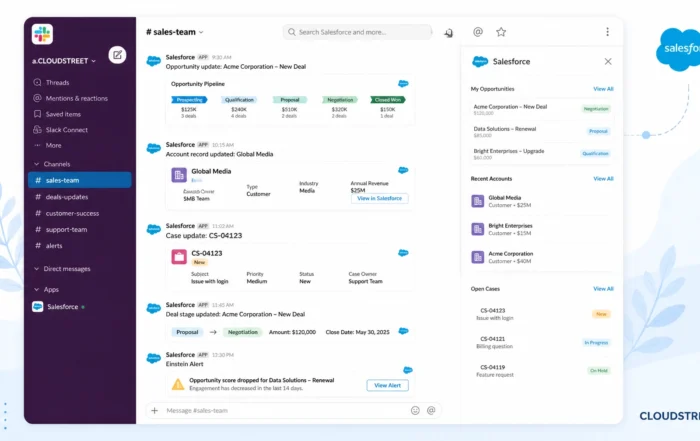Click Salesforce icon on CS-04123 card
Screen dimensions: 700x441
click(x=403, y=253)
